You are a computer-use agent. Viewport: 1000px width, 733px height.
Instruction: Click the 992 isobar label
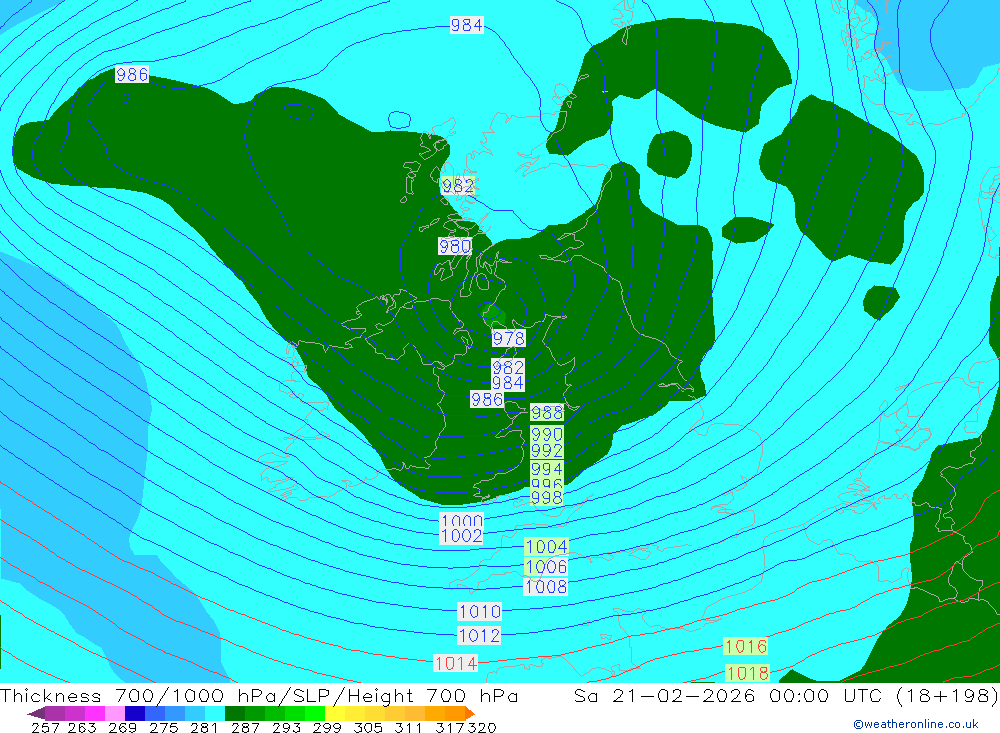click(x=547, y=450)
